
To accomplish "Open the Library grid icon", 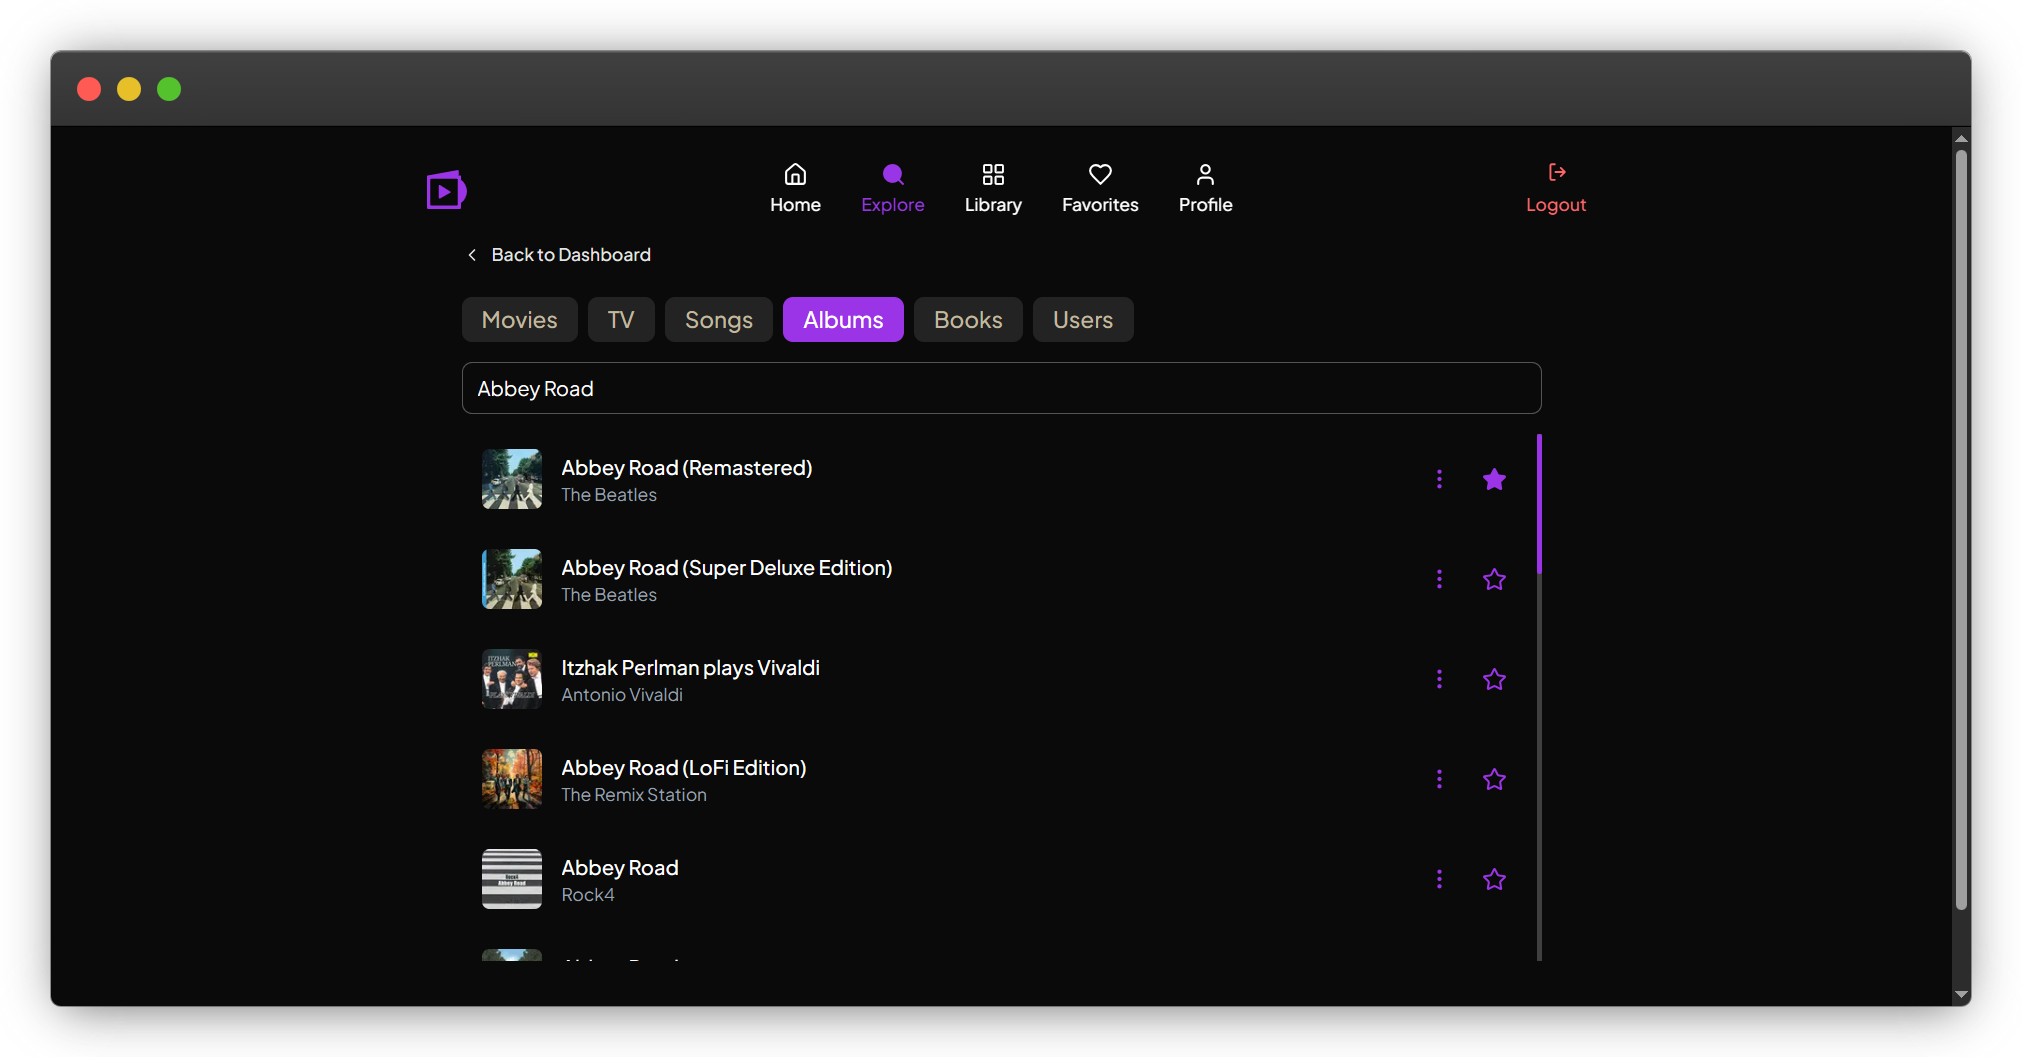I will (993, 175).
